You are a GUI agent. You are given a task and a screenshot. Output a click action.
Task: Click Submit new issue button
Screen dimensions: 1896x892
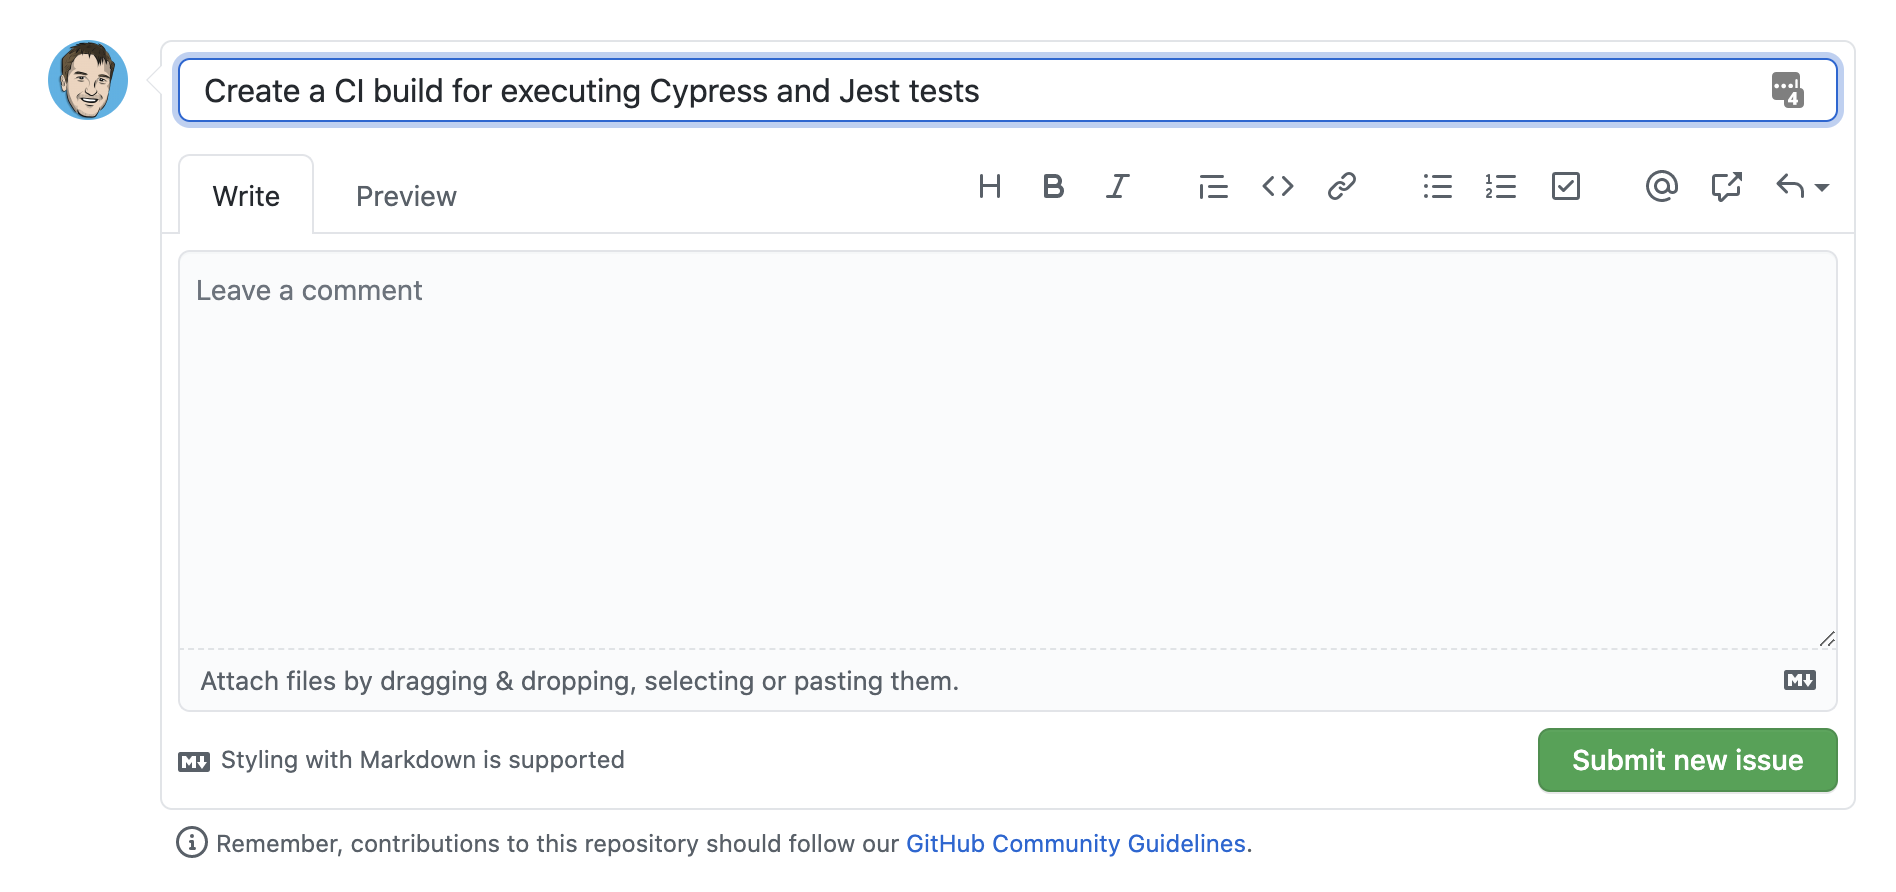point(1687,760)
